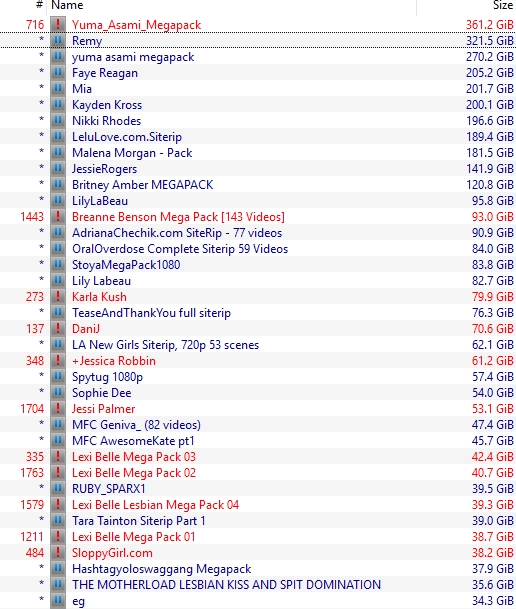Click the paused icon for LeluLove.com.Siterip

click(x=58, y=137)
